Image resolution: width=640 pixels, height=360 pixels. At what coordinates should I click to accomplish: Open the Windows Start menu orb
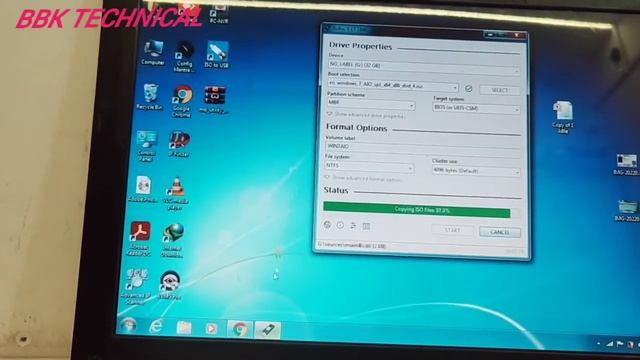[128, 325]
